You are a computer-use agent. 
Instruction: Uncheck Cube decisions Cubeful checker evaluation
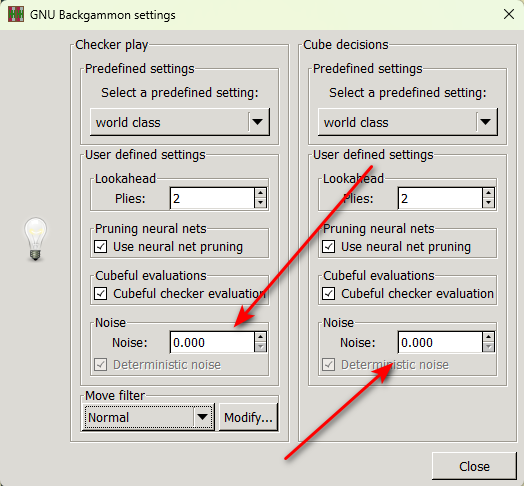[329, 293]
